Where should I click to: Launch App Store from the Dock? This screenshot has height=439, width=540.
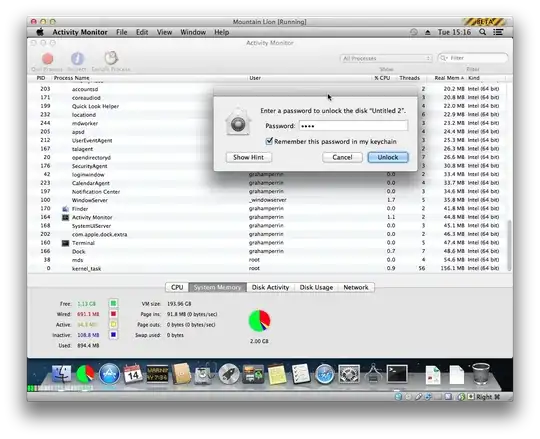click(x=109, y=374)
